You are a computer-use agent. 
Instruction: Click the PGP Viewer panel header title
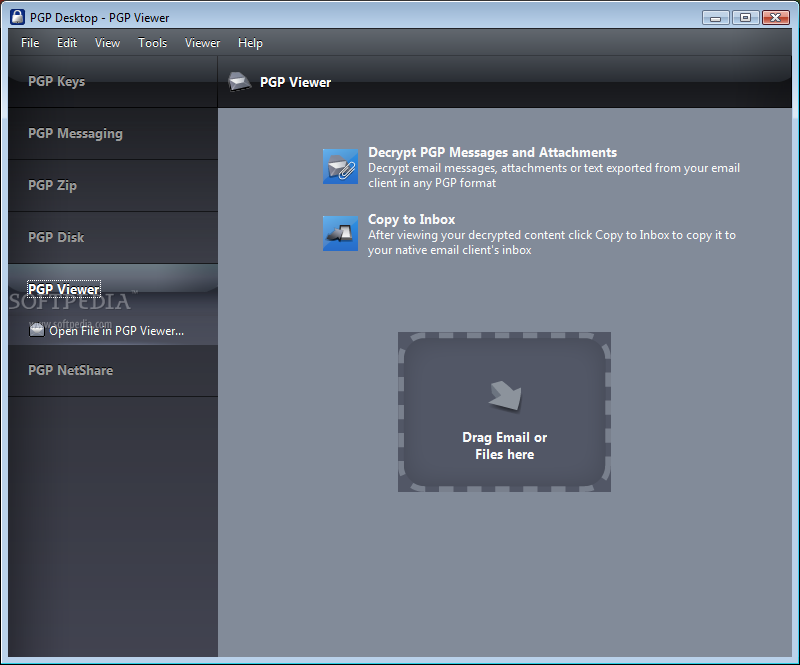point(295,82)
